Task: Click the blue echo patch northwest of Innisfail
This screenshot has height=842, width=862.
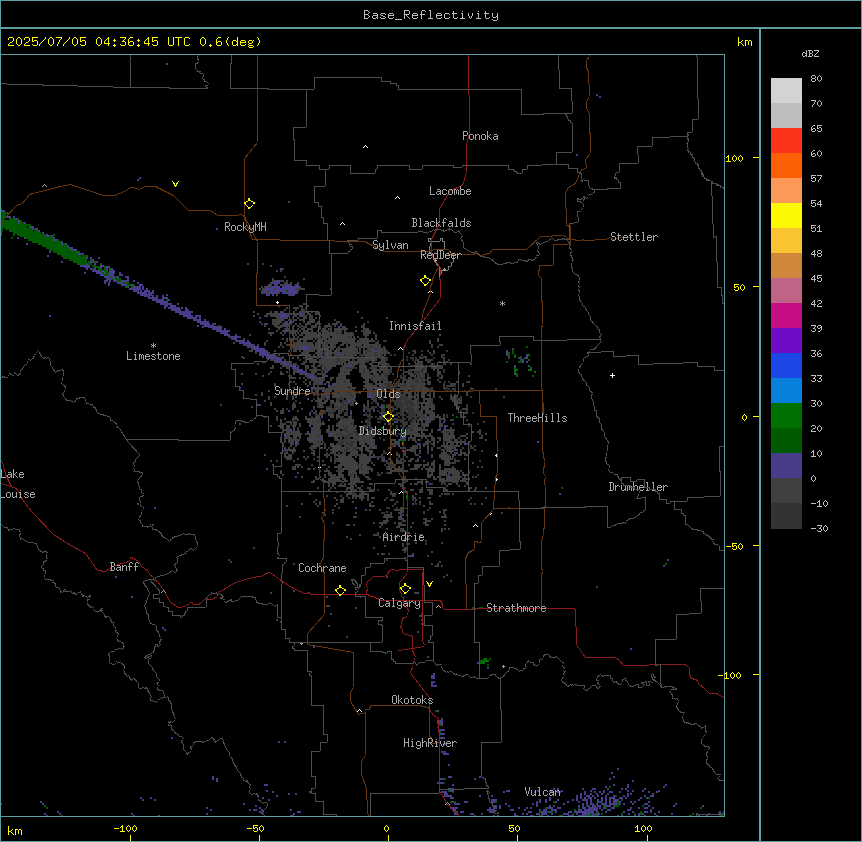Action: coord(281,287)
